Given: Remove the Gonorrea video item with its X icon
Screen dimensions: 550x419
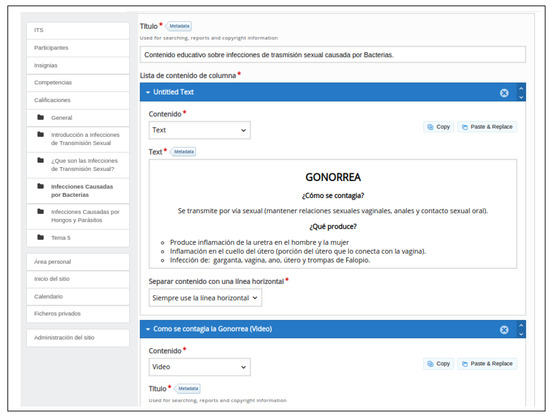Looking at the screenshot, I should click(x=504, y=330).
